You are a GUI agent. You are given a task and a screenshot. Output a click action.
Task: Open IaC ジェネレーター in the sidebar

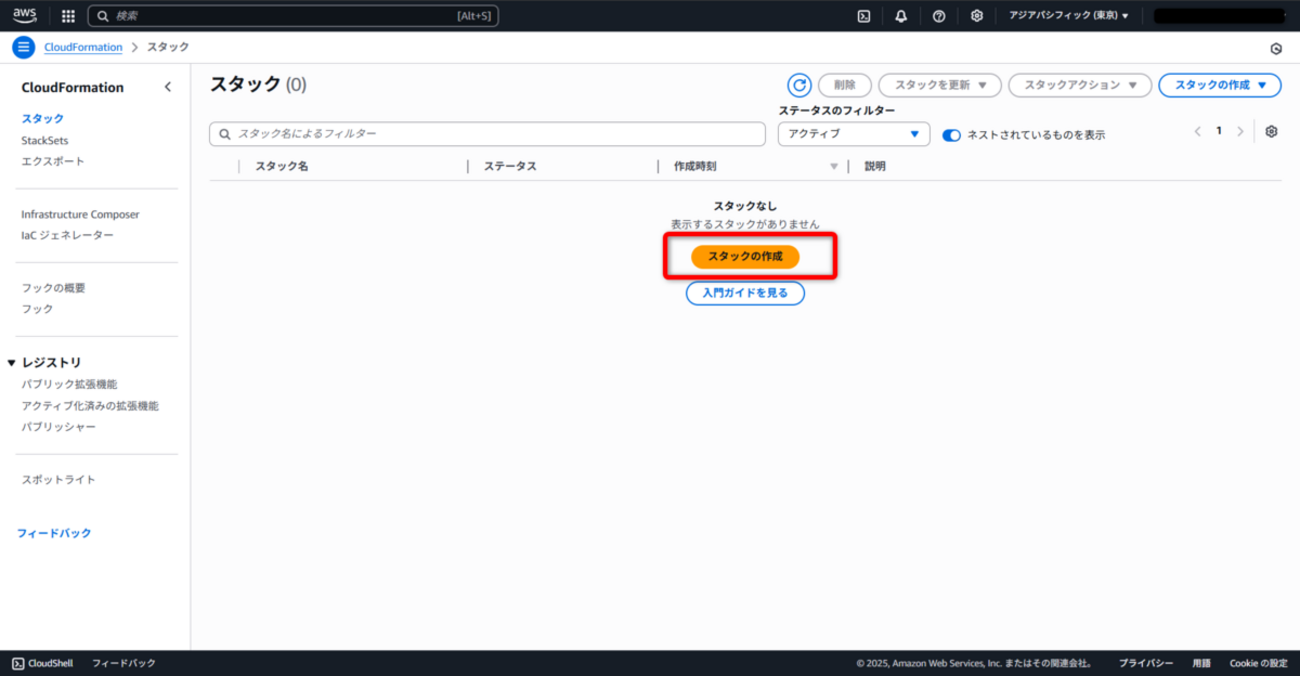[67, 235]
